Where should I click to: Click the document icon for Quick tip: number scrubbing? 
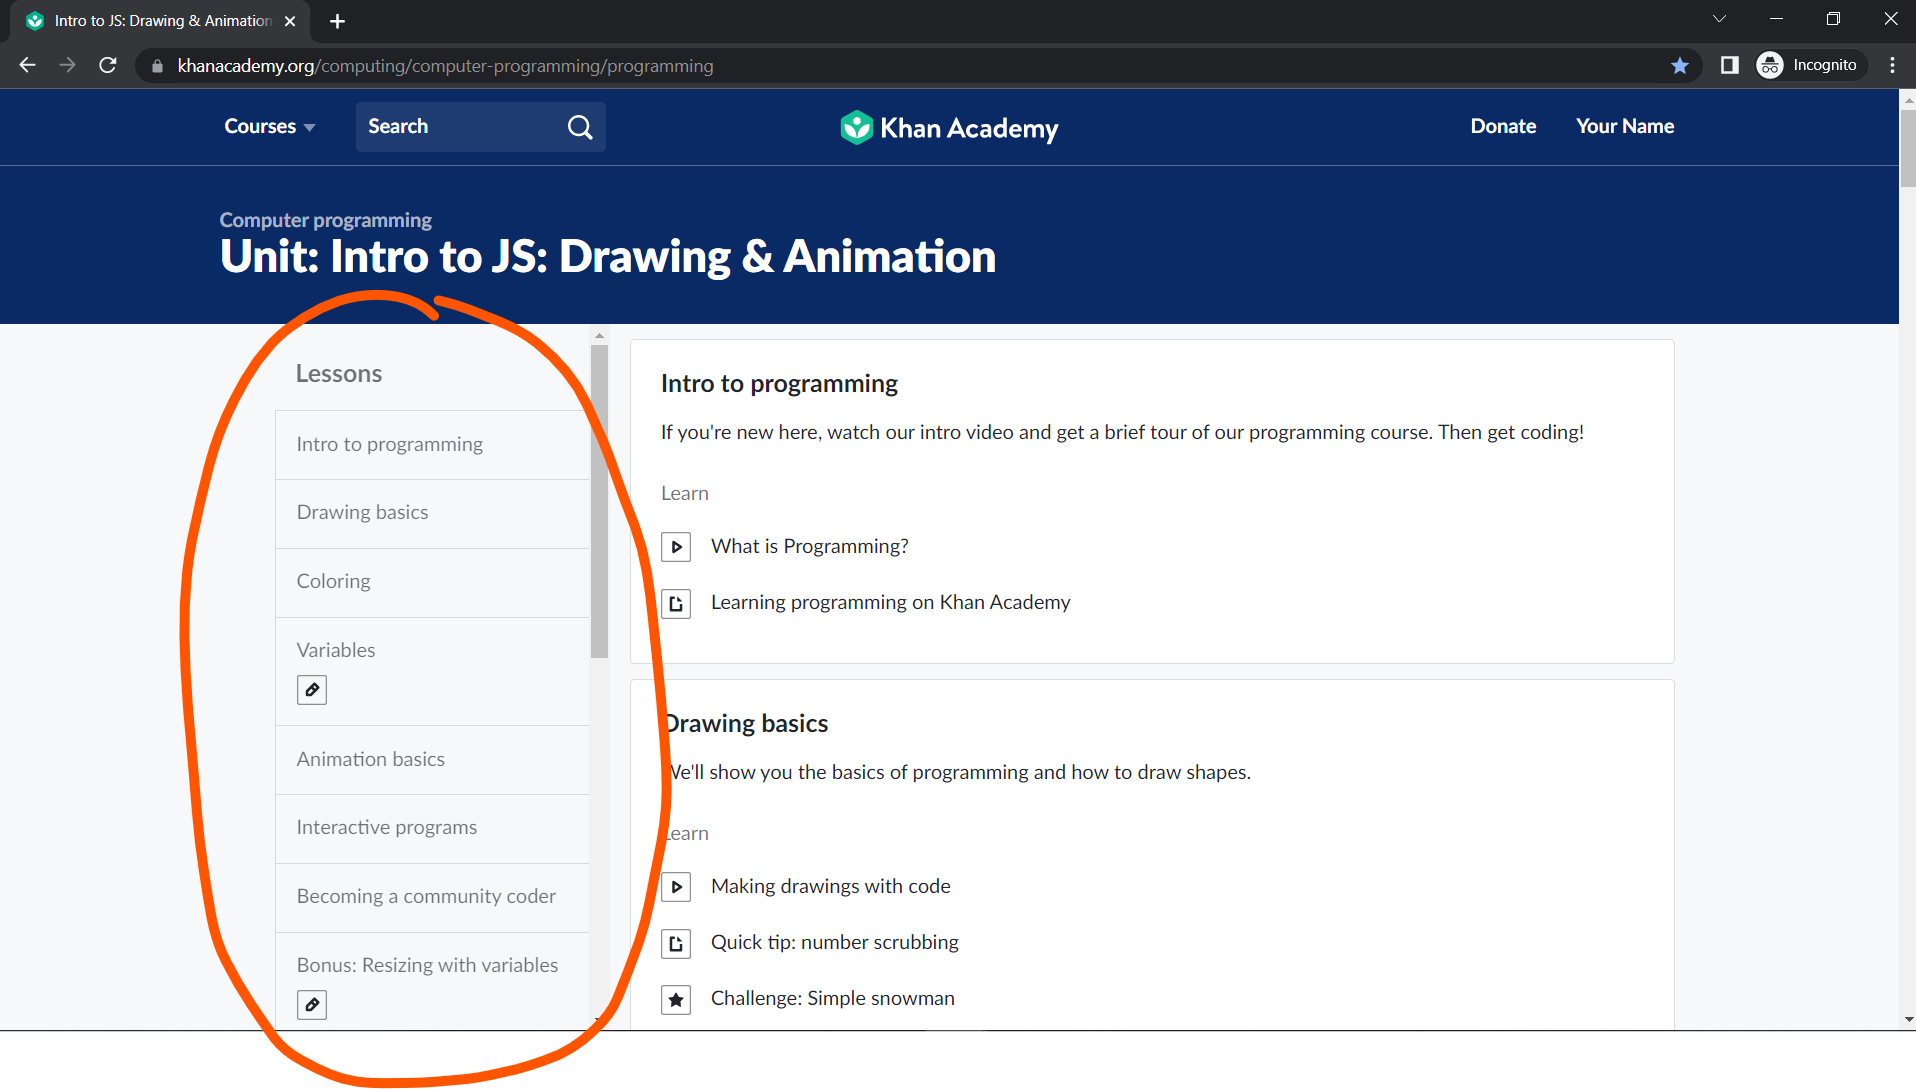[x=676, y=942]
